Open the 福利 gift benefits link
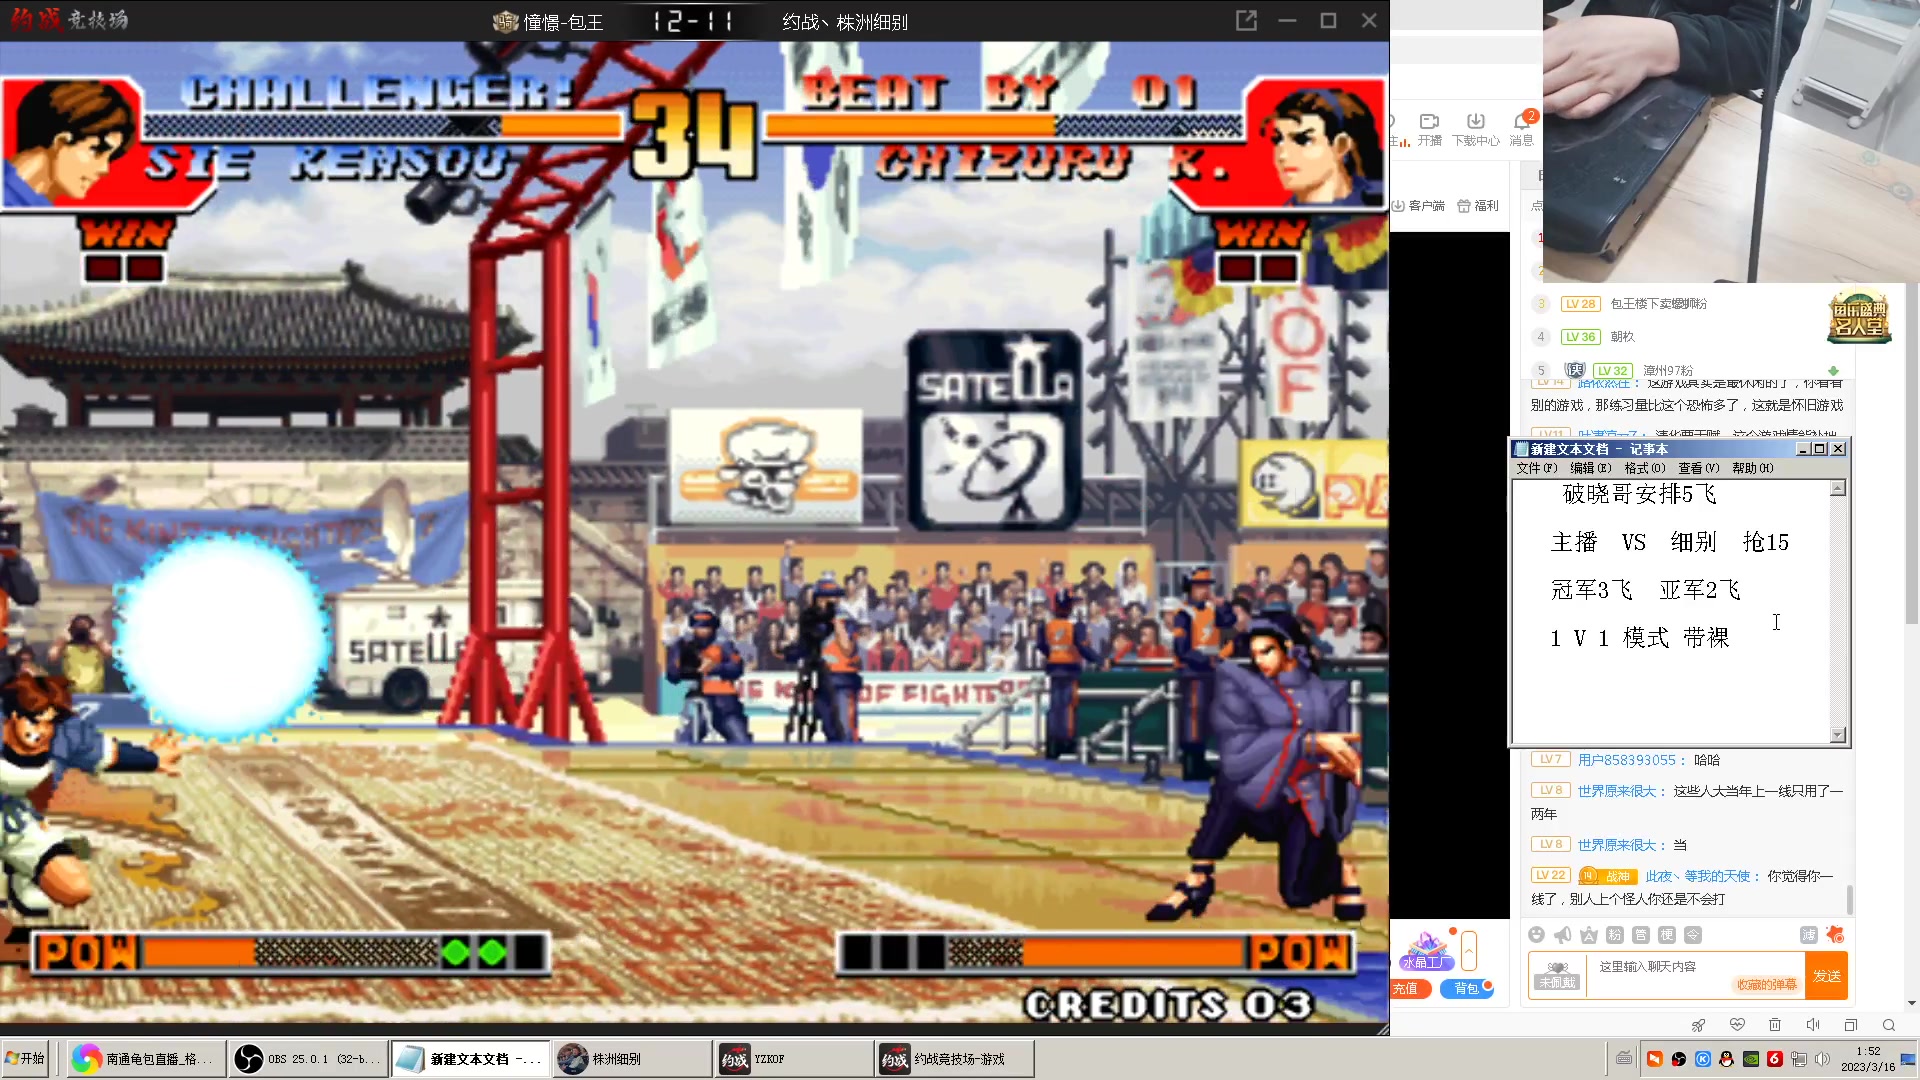This screenshot has width=1920, height=1080. pyautogui.click(x=1478, y=205)
